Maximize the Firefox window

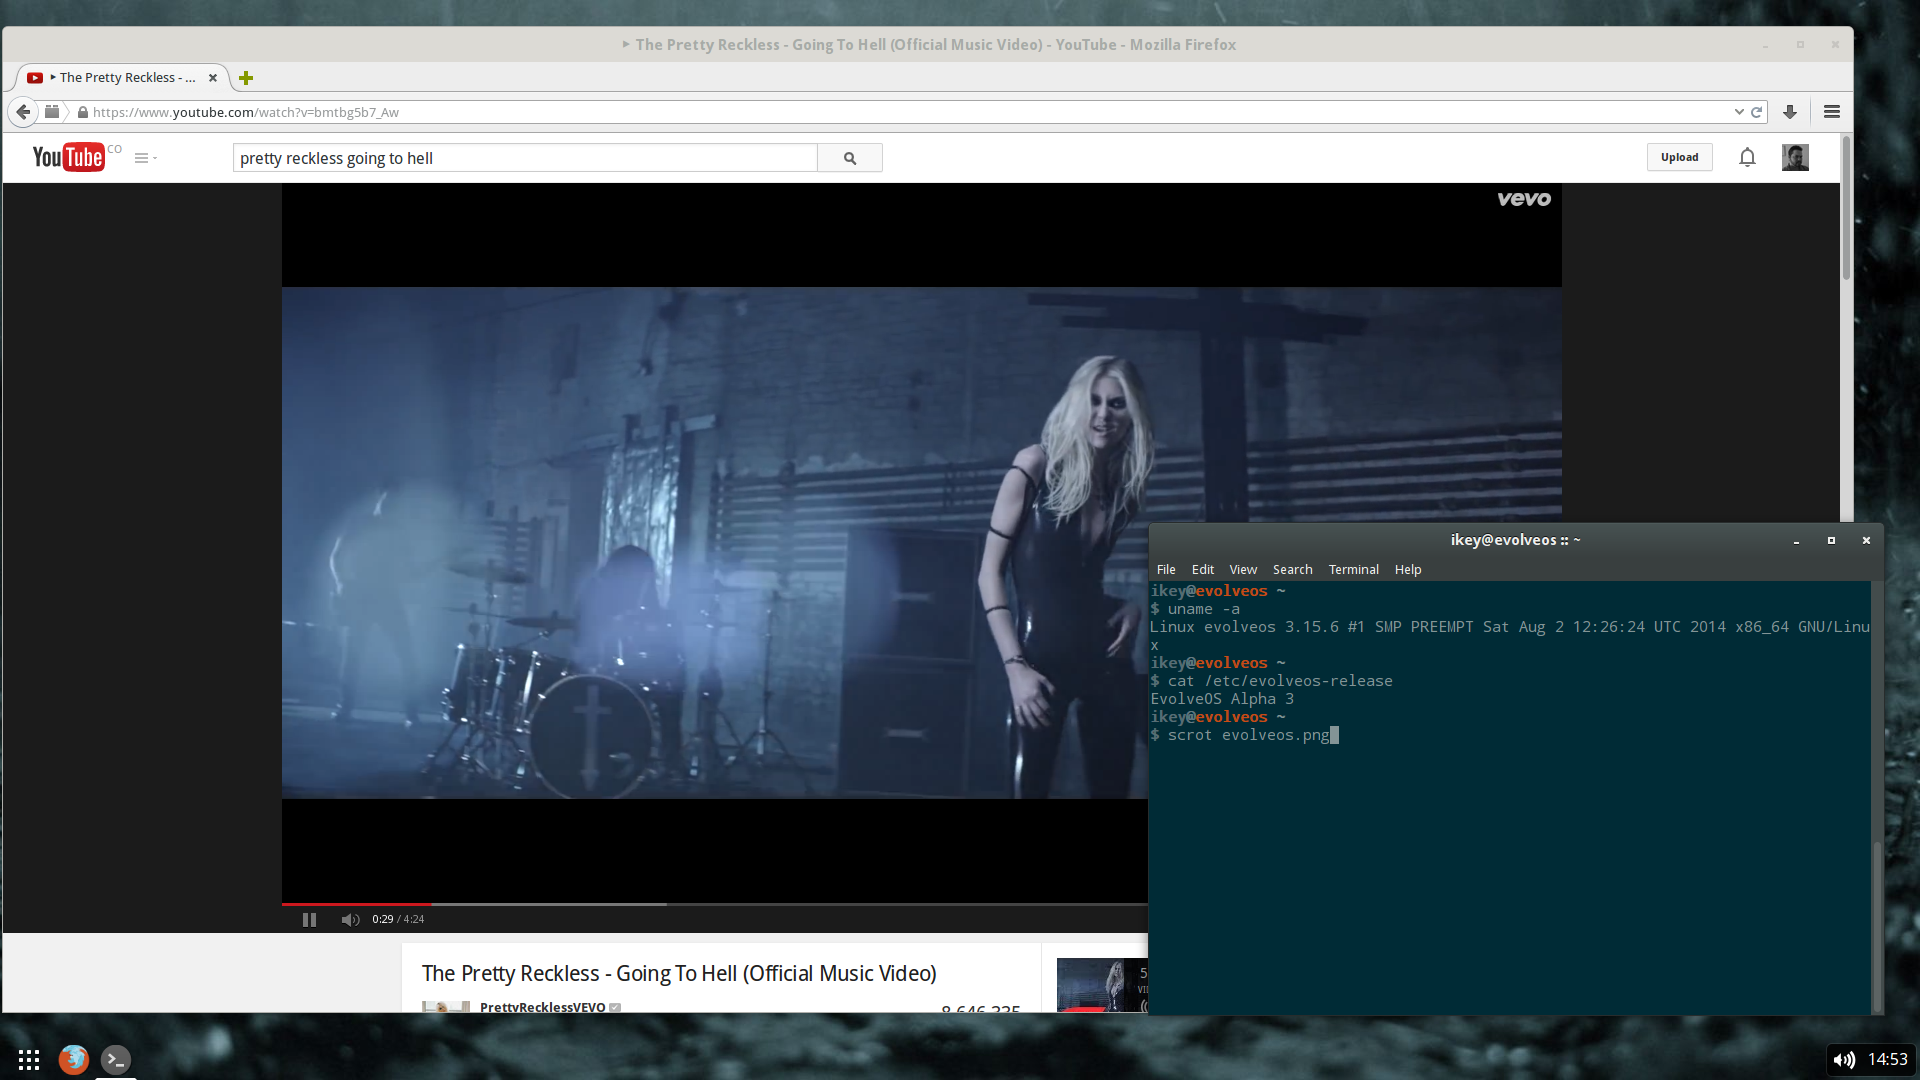coord(1800,45)
